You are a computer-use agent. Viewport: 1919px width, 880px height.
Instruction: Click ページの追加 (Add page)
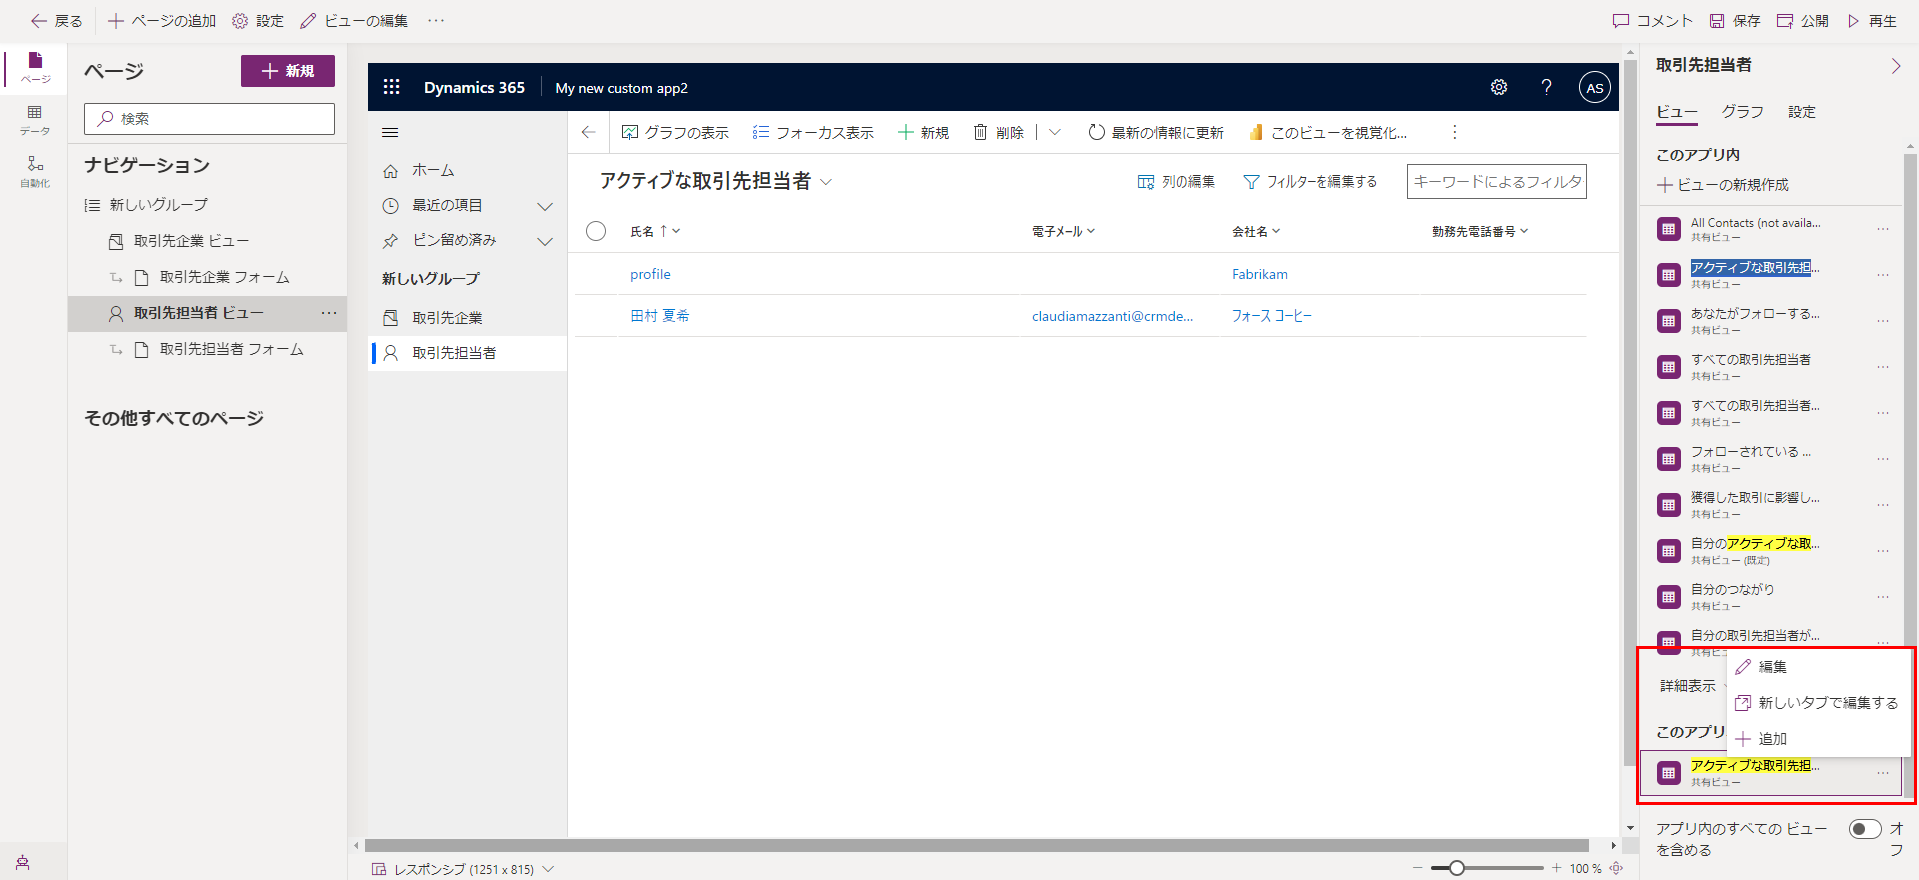pyautogui.click(x=161, y=20)
